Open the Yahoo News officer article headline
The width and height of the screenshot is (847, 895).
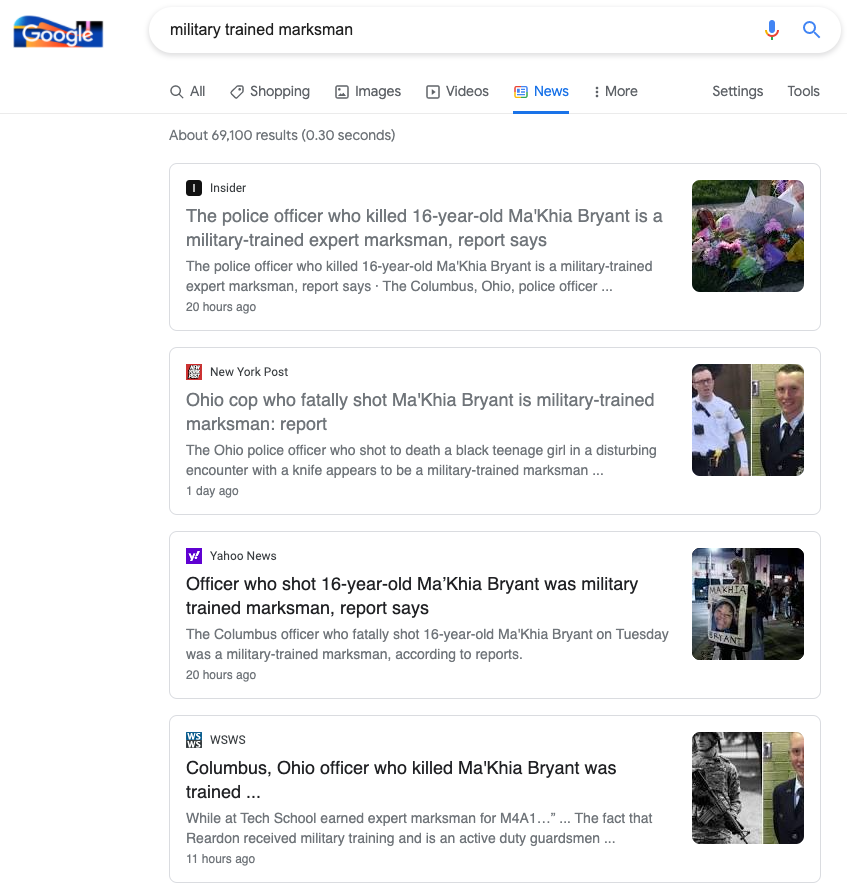click(412, 596)
